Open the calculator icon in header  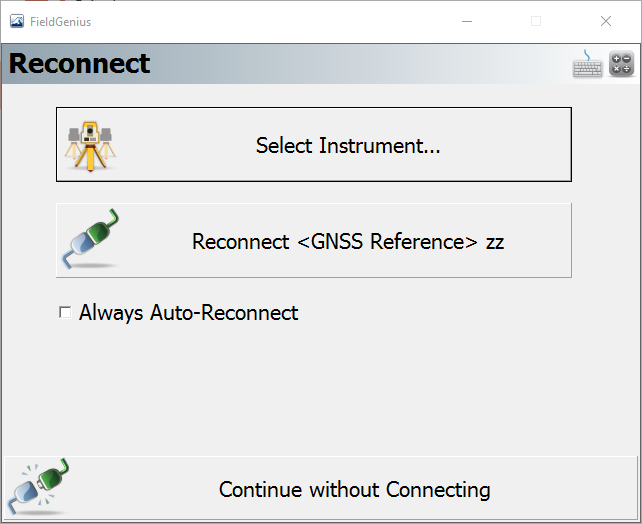coord(621,65)
